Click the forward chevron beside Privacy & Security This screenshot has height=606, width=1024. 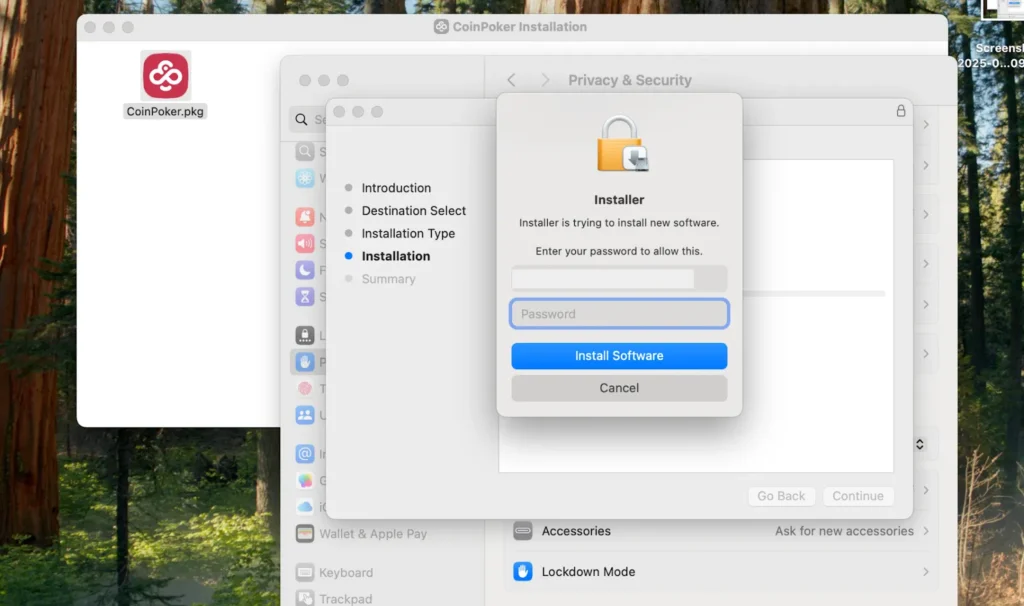[545, 80]
